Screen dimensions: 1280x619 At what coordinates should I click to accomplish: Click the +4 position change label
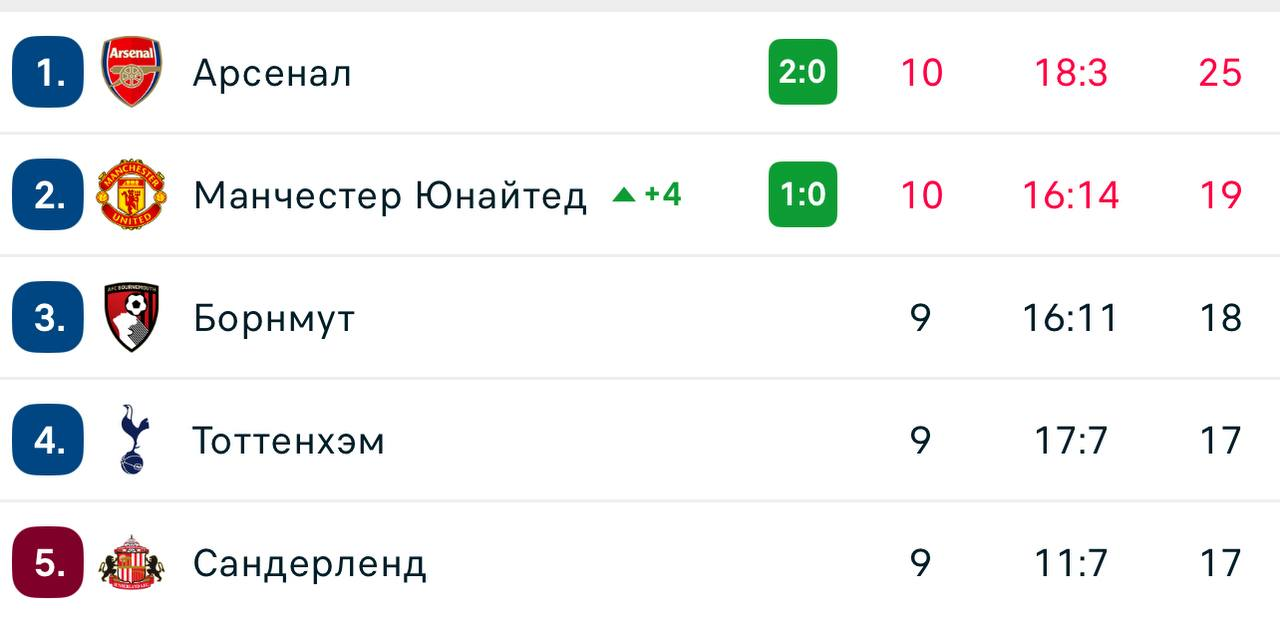click(x=662, y=194)
